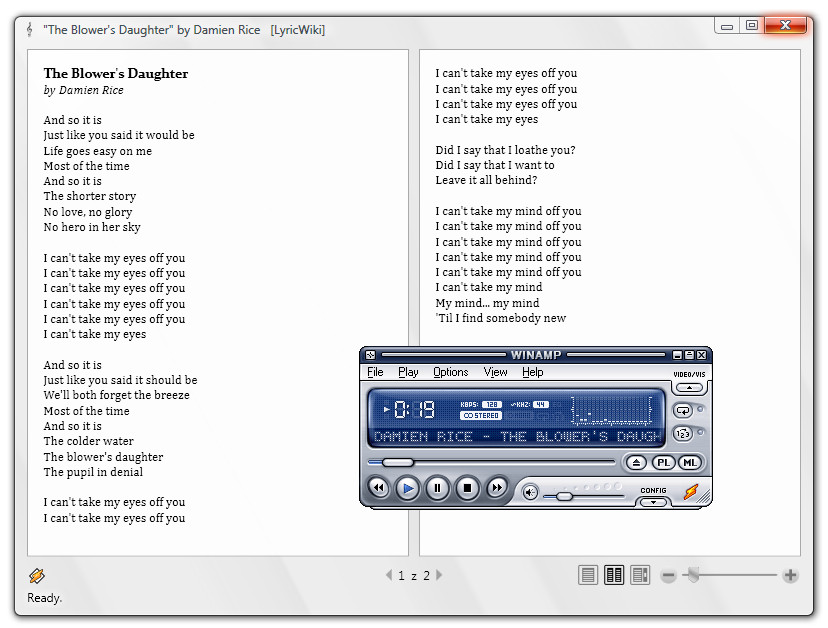828x628 pixels.
Task: Click 'Ready.' status text
Action: [x=44, y=598]
